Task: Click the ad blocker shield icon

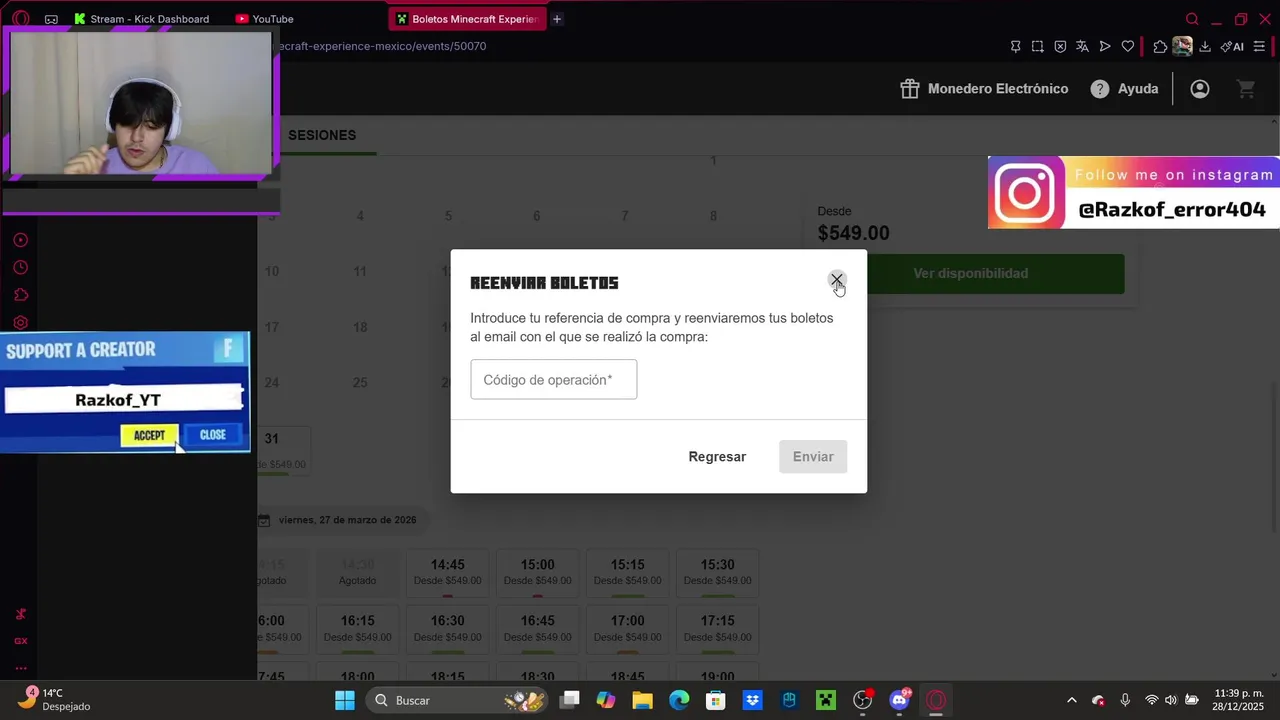Action: [1061, 46]
